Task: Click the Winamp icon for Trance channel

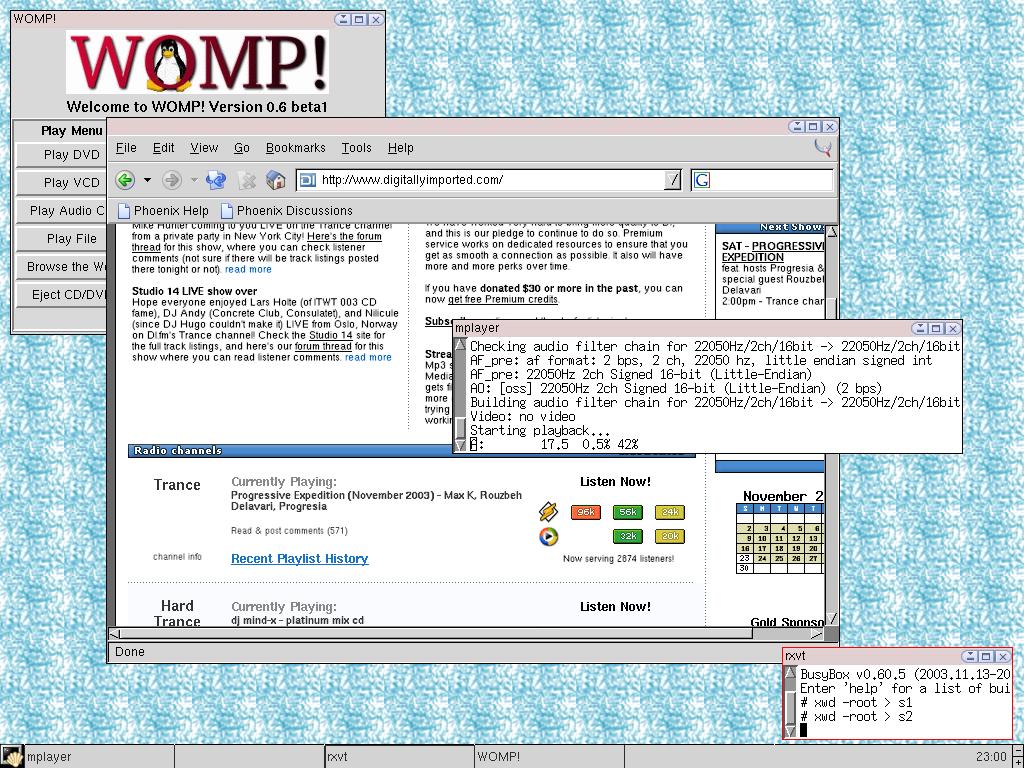Action: (548, 512)
